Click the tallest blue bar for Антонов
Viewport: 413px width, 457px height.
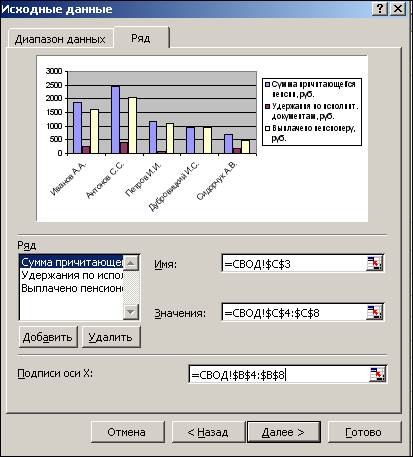point(115,120)
